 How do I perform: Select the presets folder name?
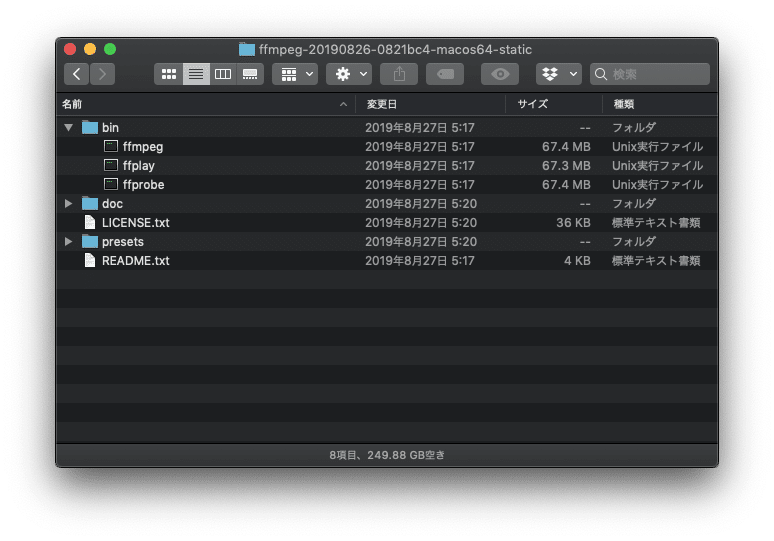point(123,242)
